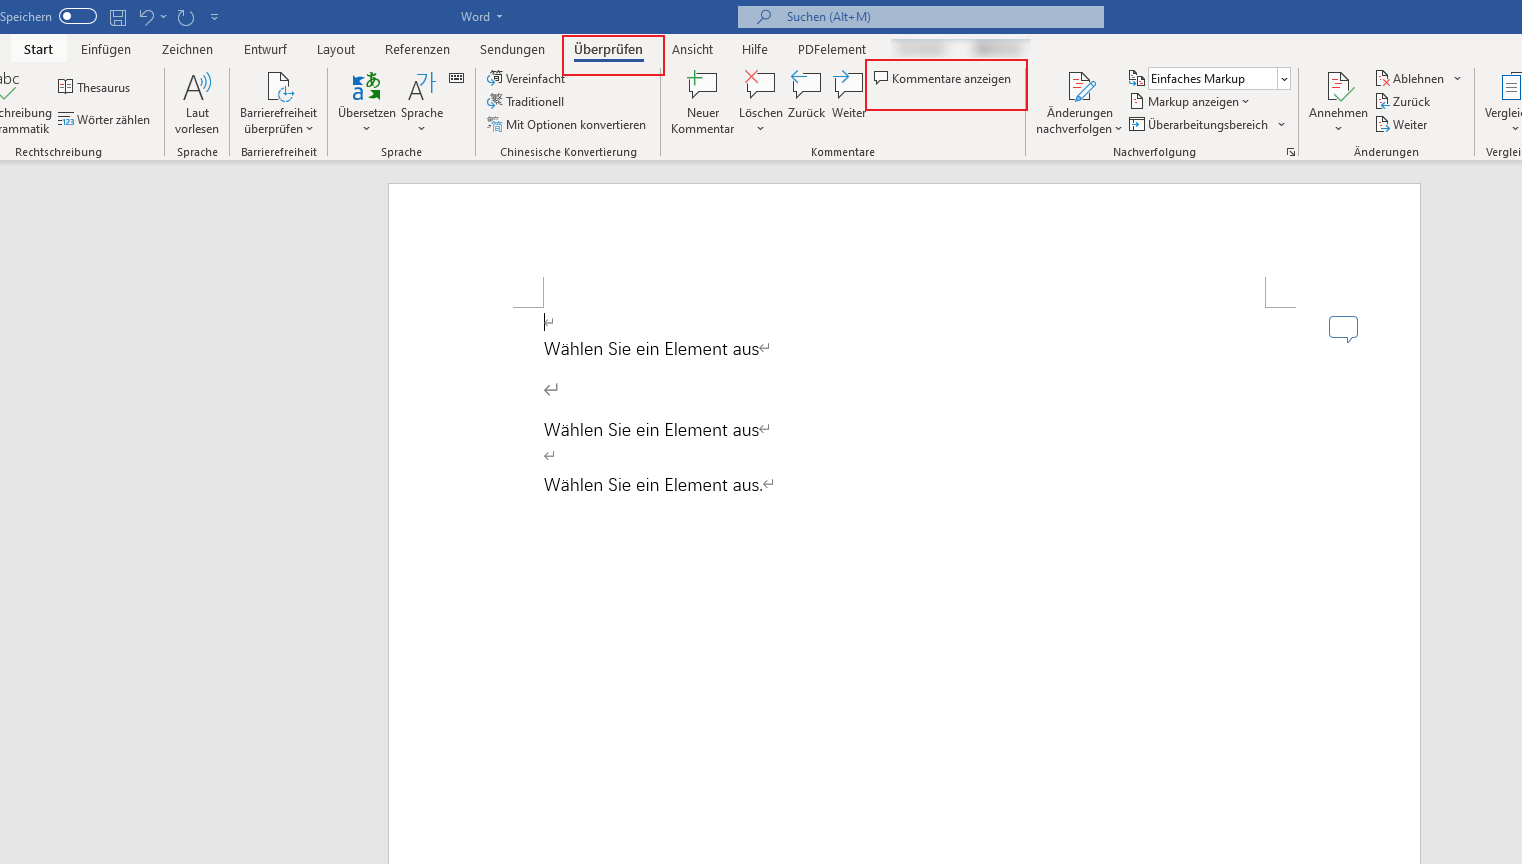The width and height of the screenshot is (1522, 864).
Task: Toggle the AutoSave (Speichern) switch
Action: 78,16
